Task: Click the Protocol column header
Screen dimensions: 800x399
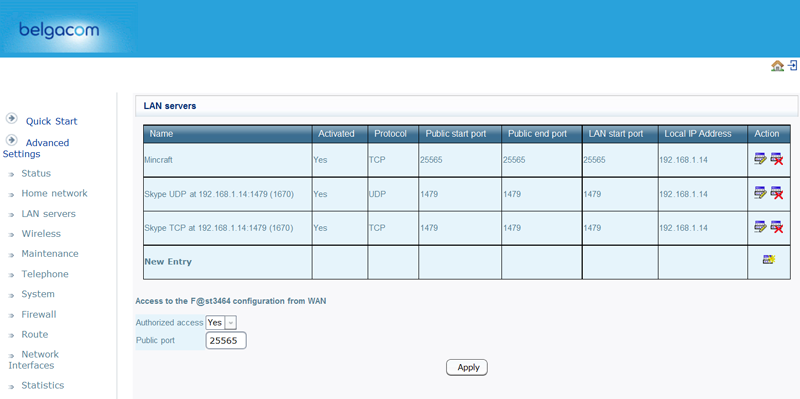Action: pos(393,134)
